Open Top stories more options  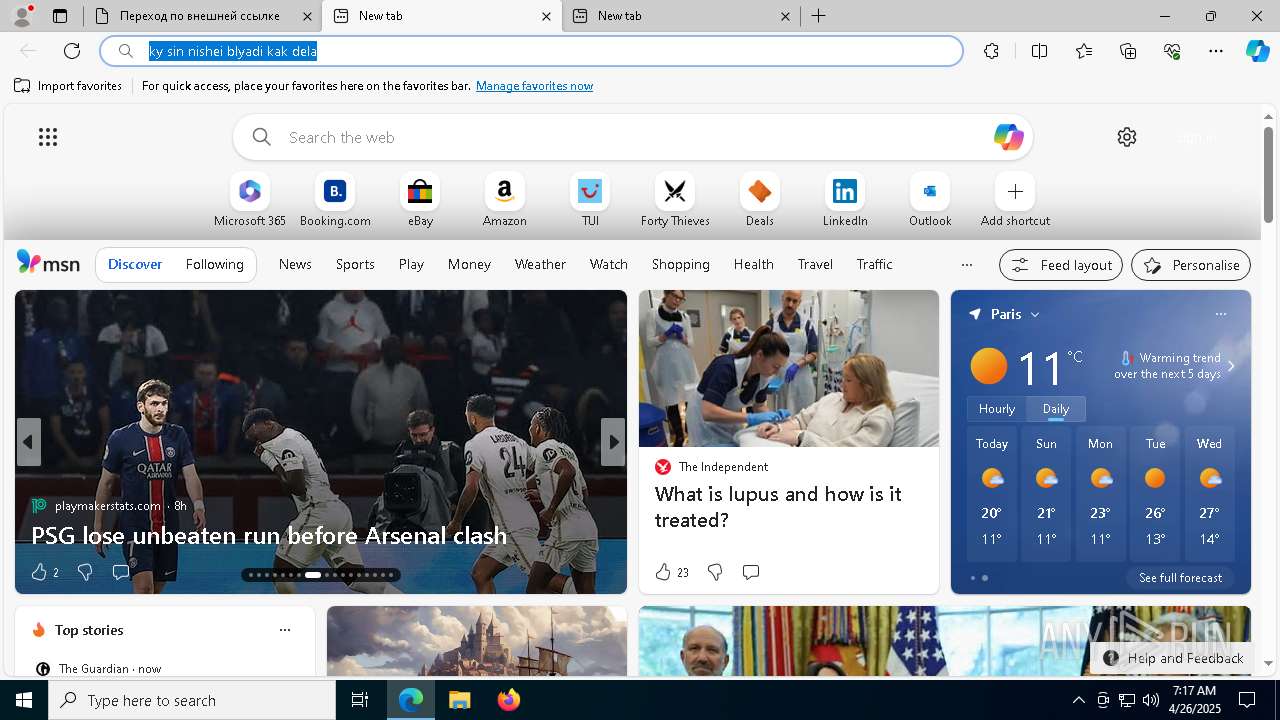pyautogui.click(x=285, y=630)
